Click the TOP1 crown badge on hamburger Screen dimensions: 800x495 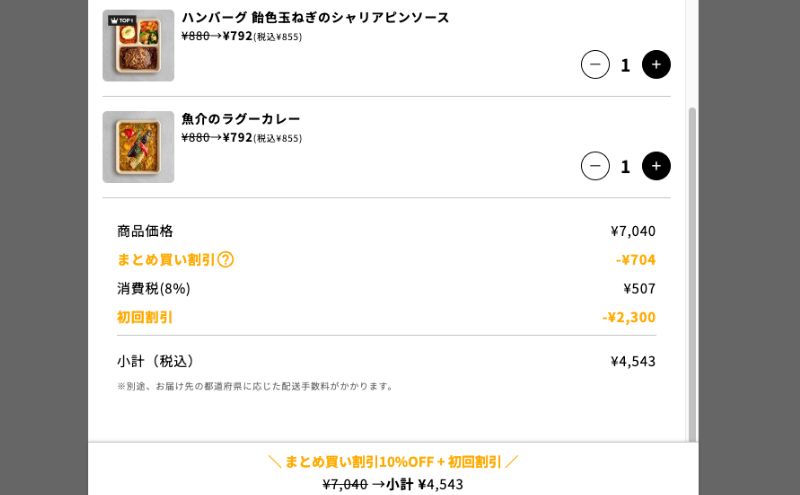(x=122, y=20)
